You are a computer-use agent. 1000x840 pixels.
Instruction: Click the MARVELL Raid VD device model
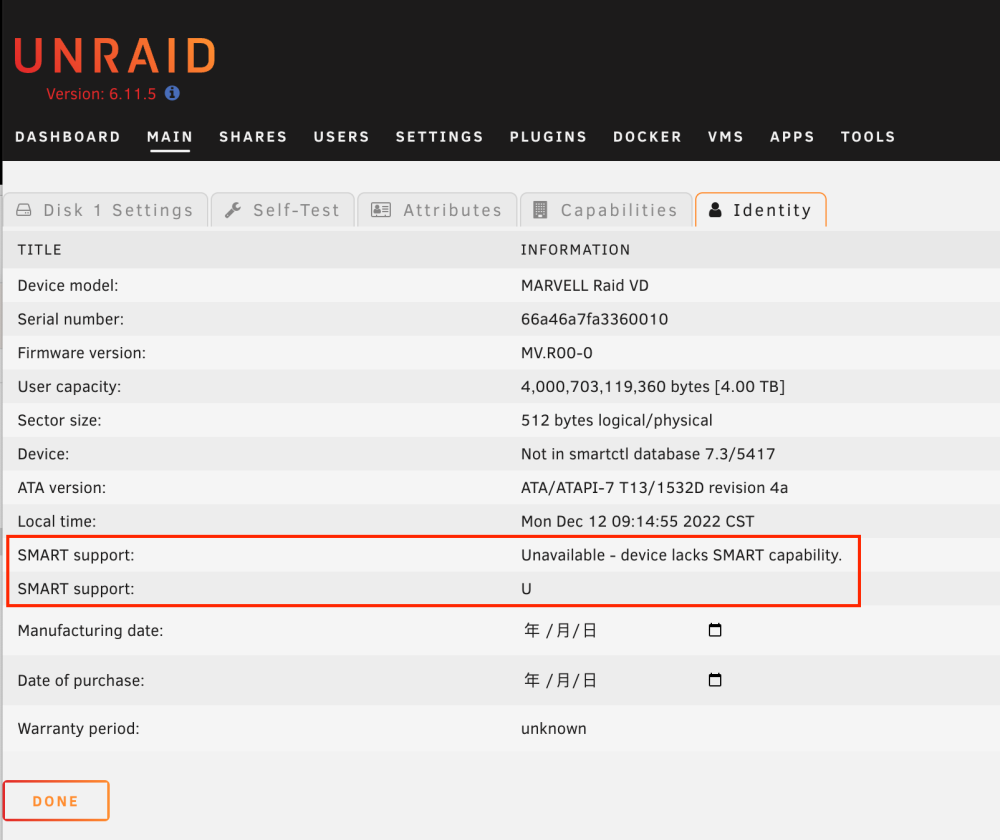pos(585,285)
